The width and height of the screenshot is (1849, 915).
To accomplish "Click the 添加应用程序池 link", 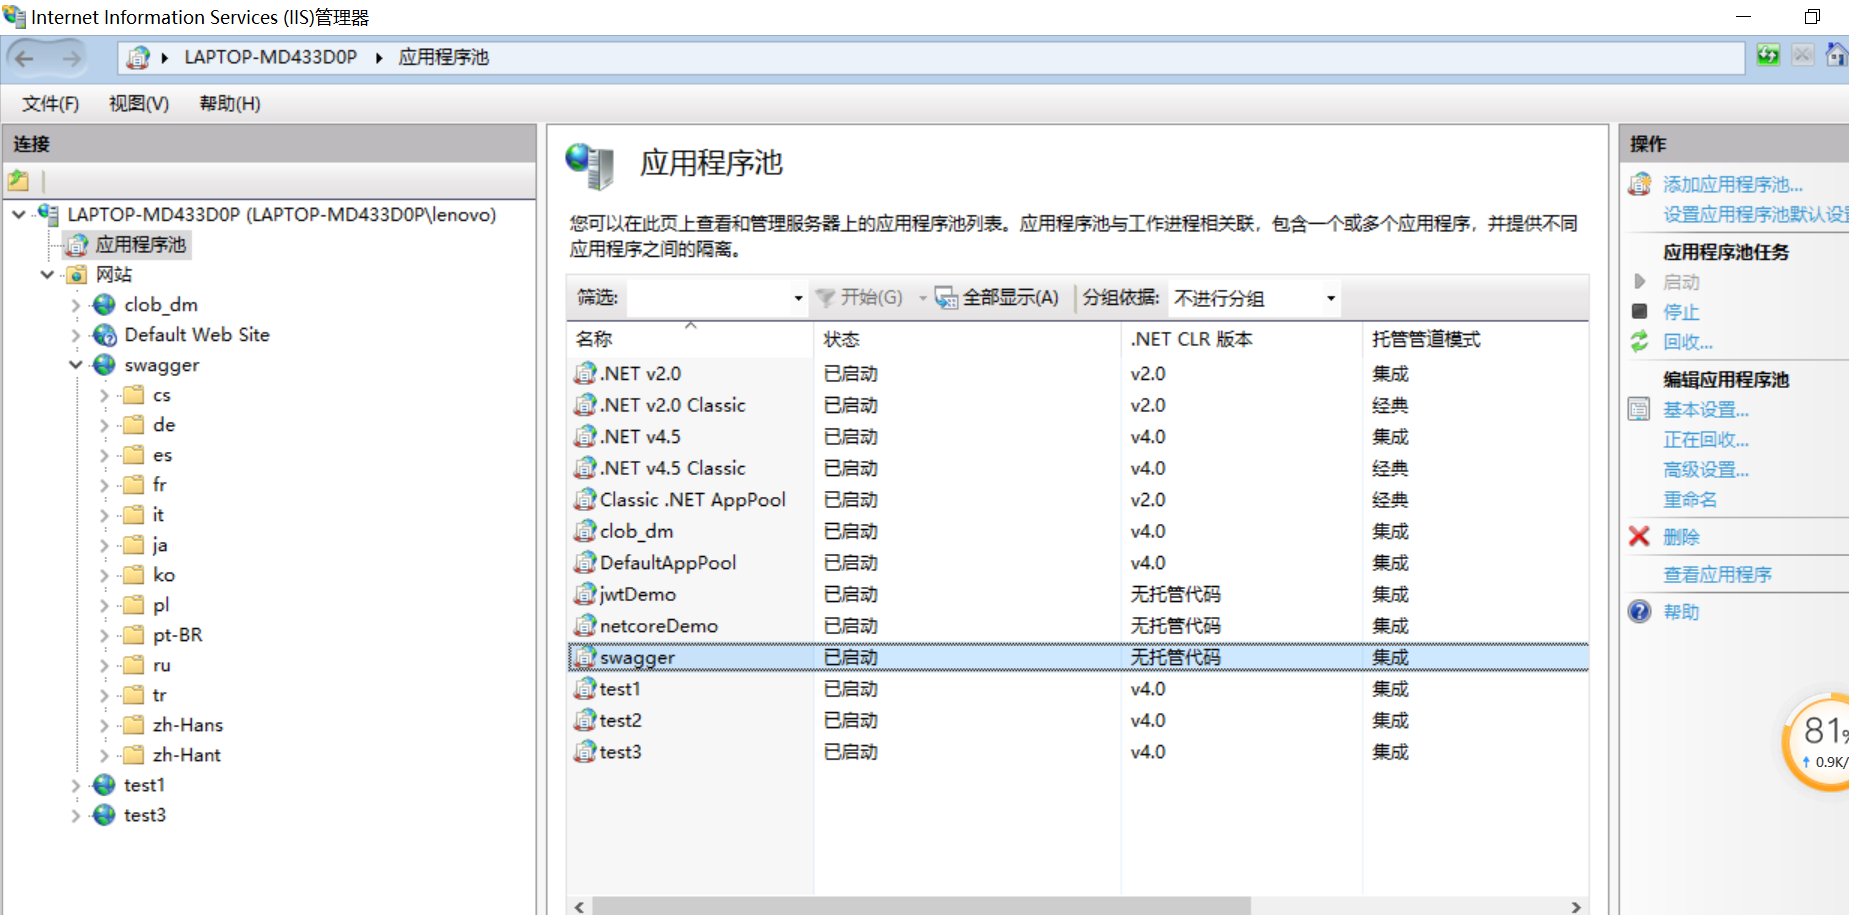I will (1733, 184).
